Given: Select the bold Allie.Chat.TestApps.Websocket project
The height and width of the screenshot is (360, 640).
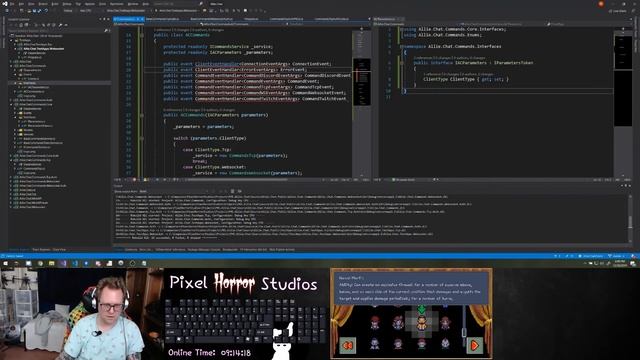Looking at the screenshot, I should (x=44, y=49).
